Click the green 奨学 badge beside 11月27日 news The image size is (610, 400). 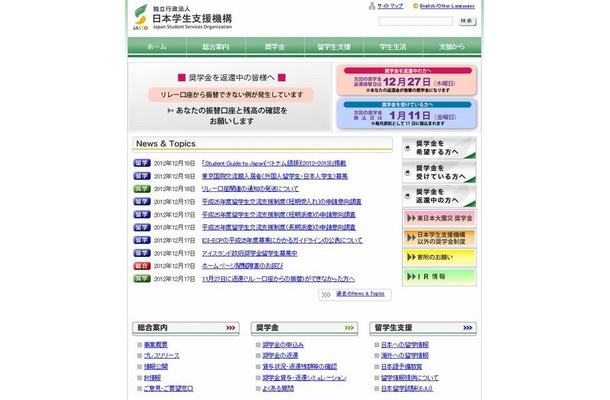coord(142,279)
